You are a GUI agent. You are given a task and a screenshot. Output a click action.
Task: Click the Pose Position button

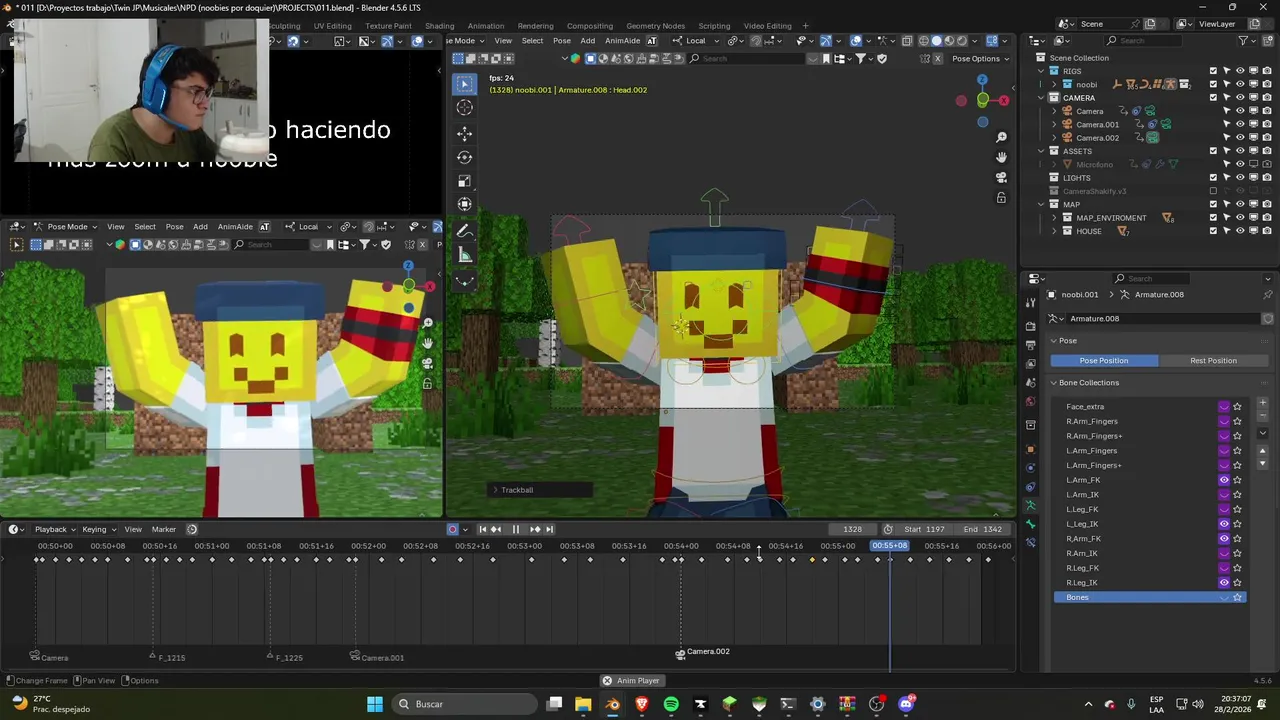[1104, 361]
